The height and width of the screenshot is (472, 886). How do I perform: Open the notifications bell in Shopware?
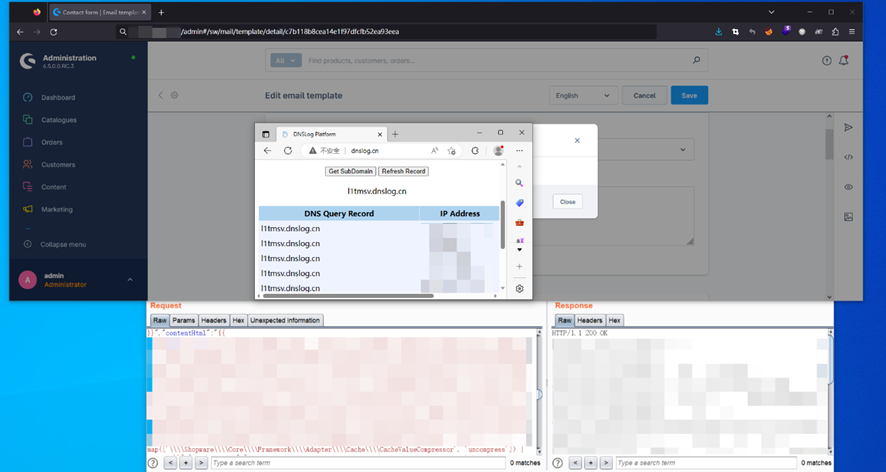844,60
